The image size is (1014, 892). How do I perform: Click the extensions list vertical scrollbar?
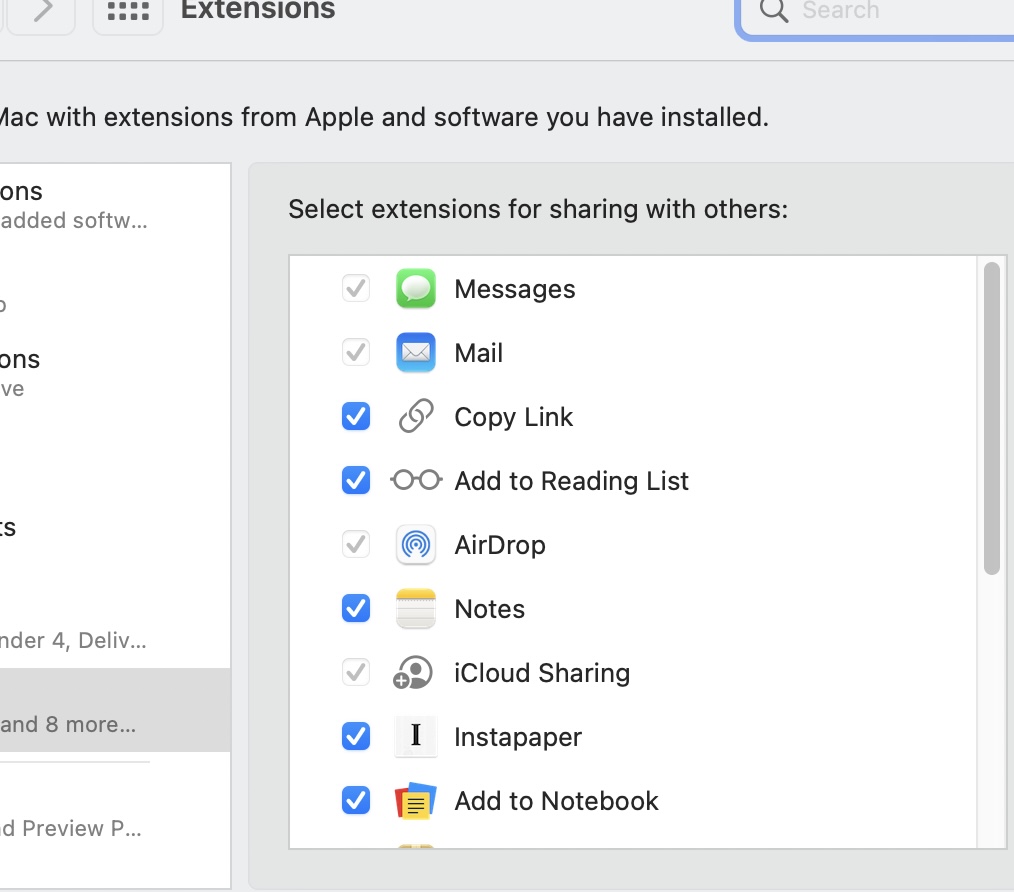pyautogui.click(x=991, y=419)
